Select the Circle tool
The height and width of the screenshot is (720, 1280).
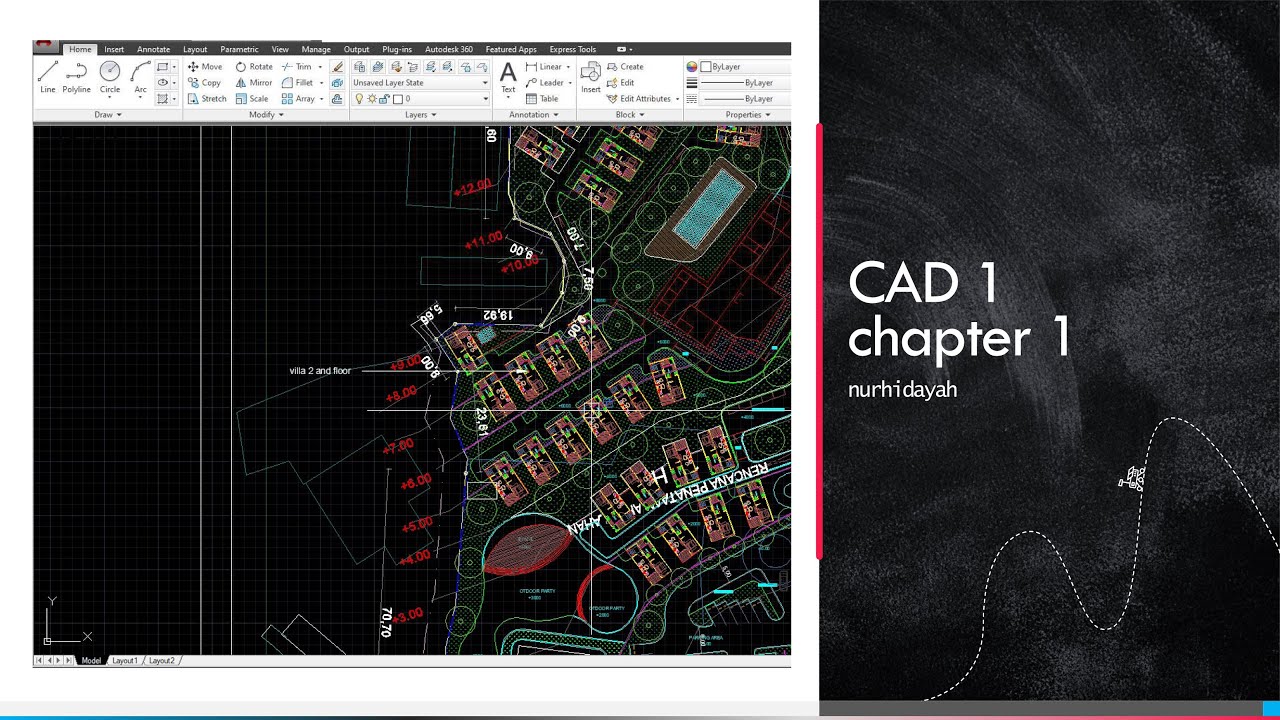click(x=110, y=77)
